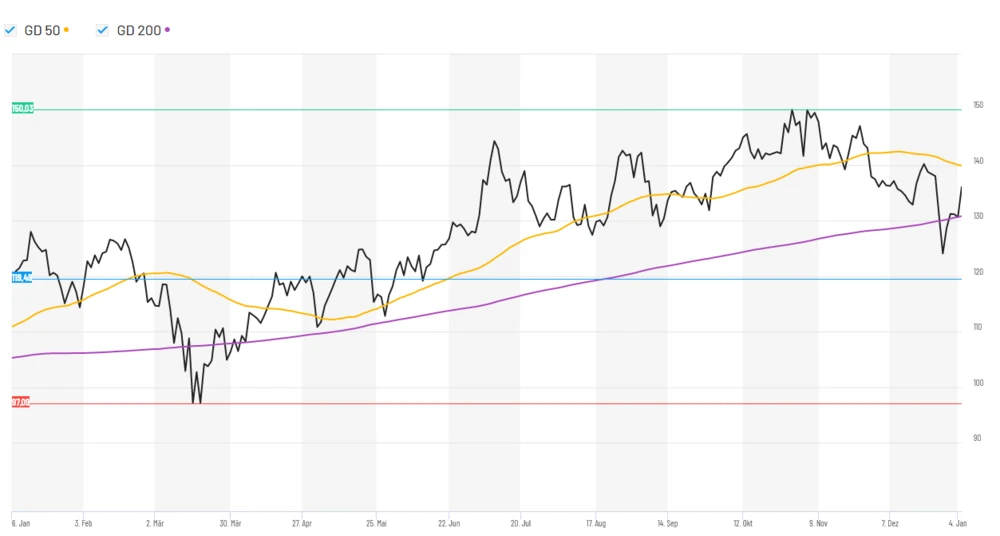Screen dimensions: 1000x536
Task: Select the 12. Okt date label
Action: pyautogui.click(x=743, y=523)
